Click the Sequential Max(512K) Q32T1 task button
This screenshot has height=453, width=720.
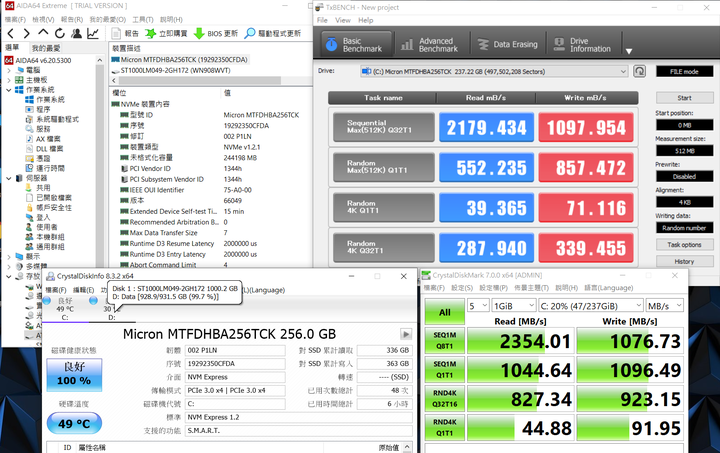[383, 127]
